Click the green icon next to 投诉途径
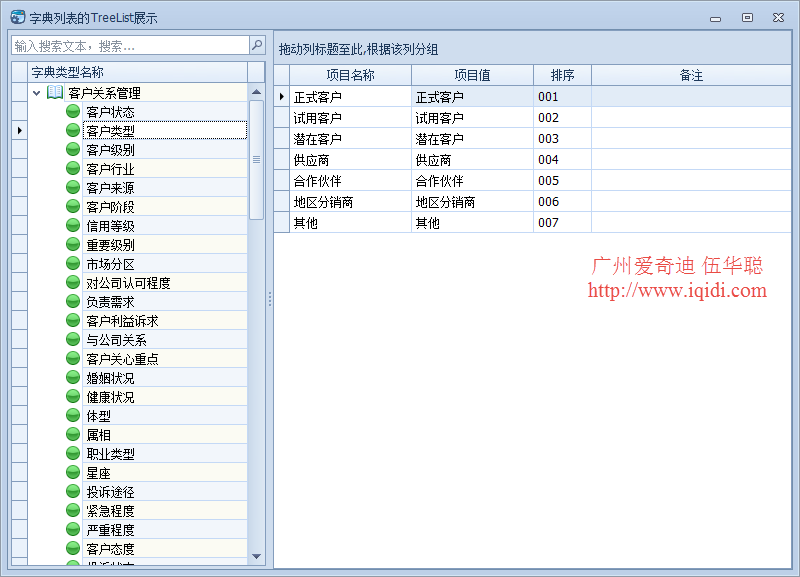 73,491
